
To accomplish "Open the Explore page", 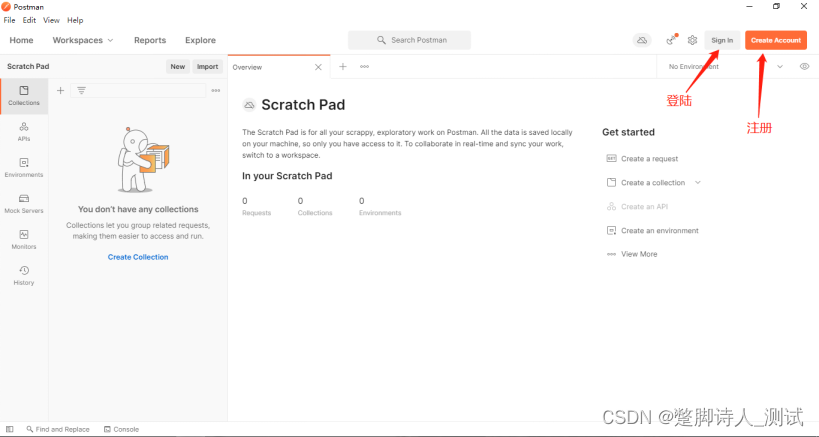I will click(x=200, y=40).
